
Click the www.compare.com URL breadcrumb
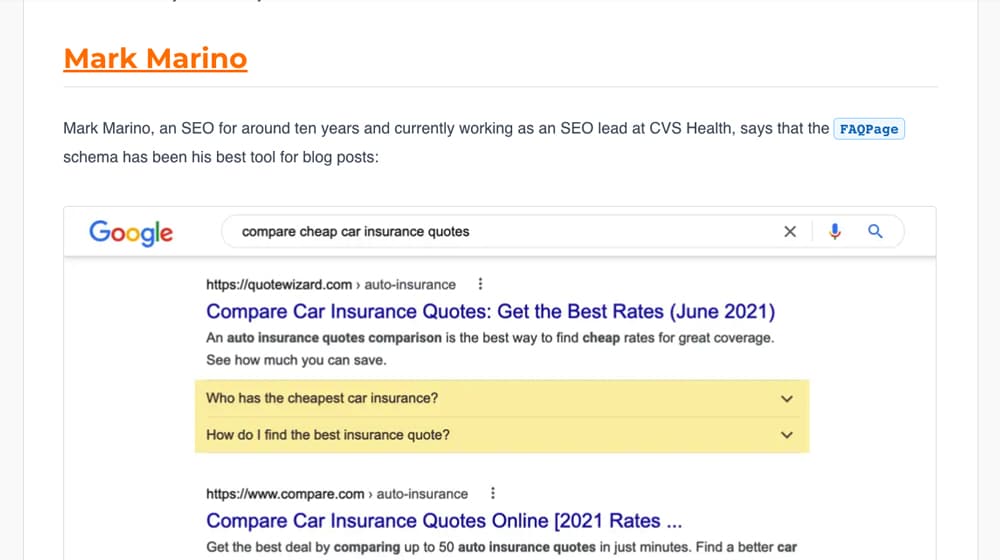[x=337, y=494]
